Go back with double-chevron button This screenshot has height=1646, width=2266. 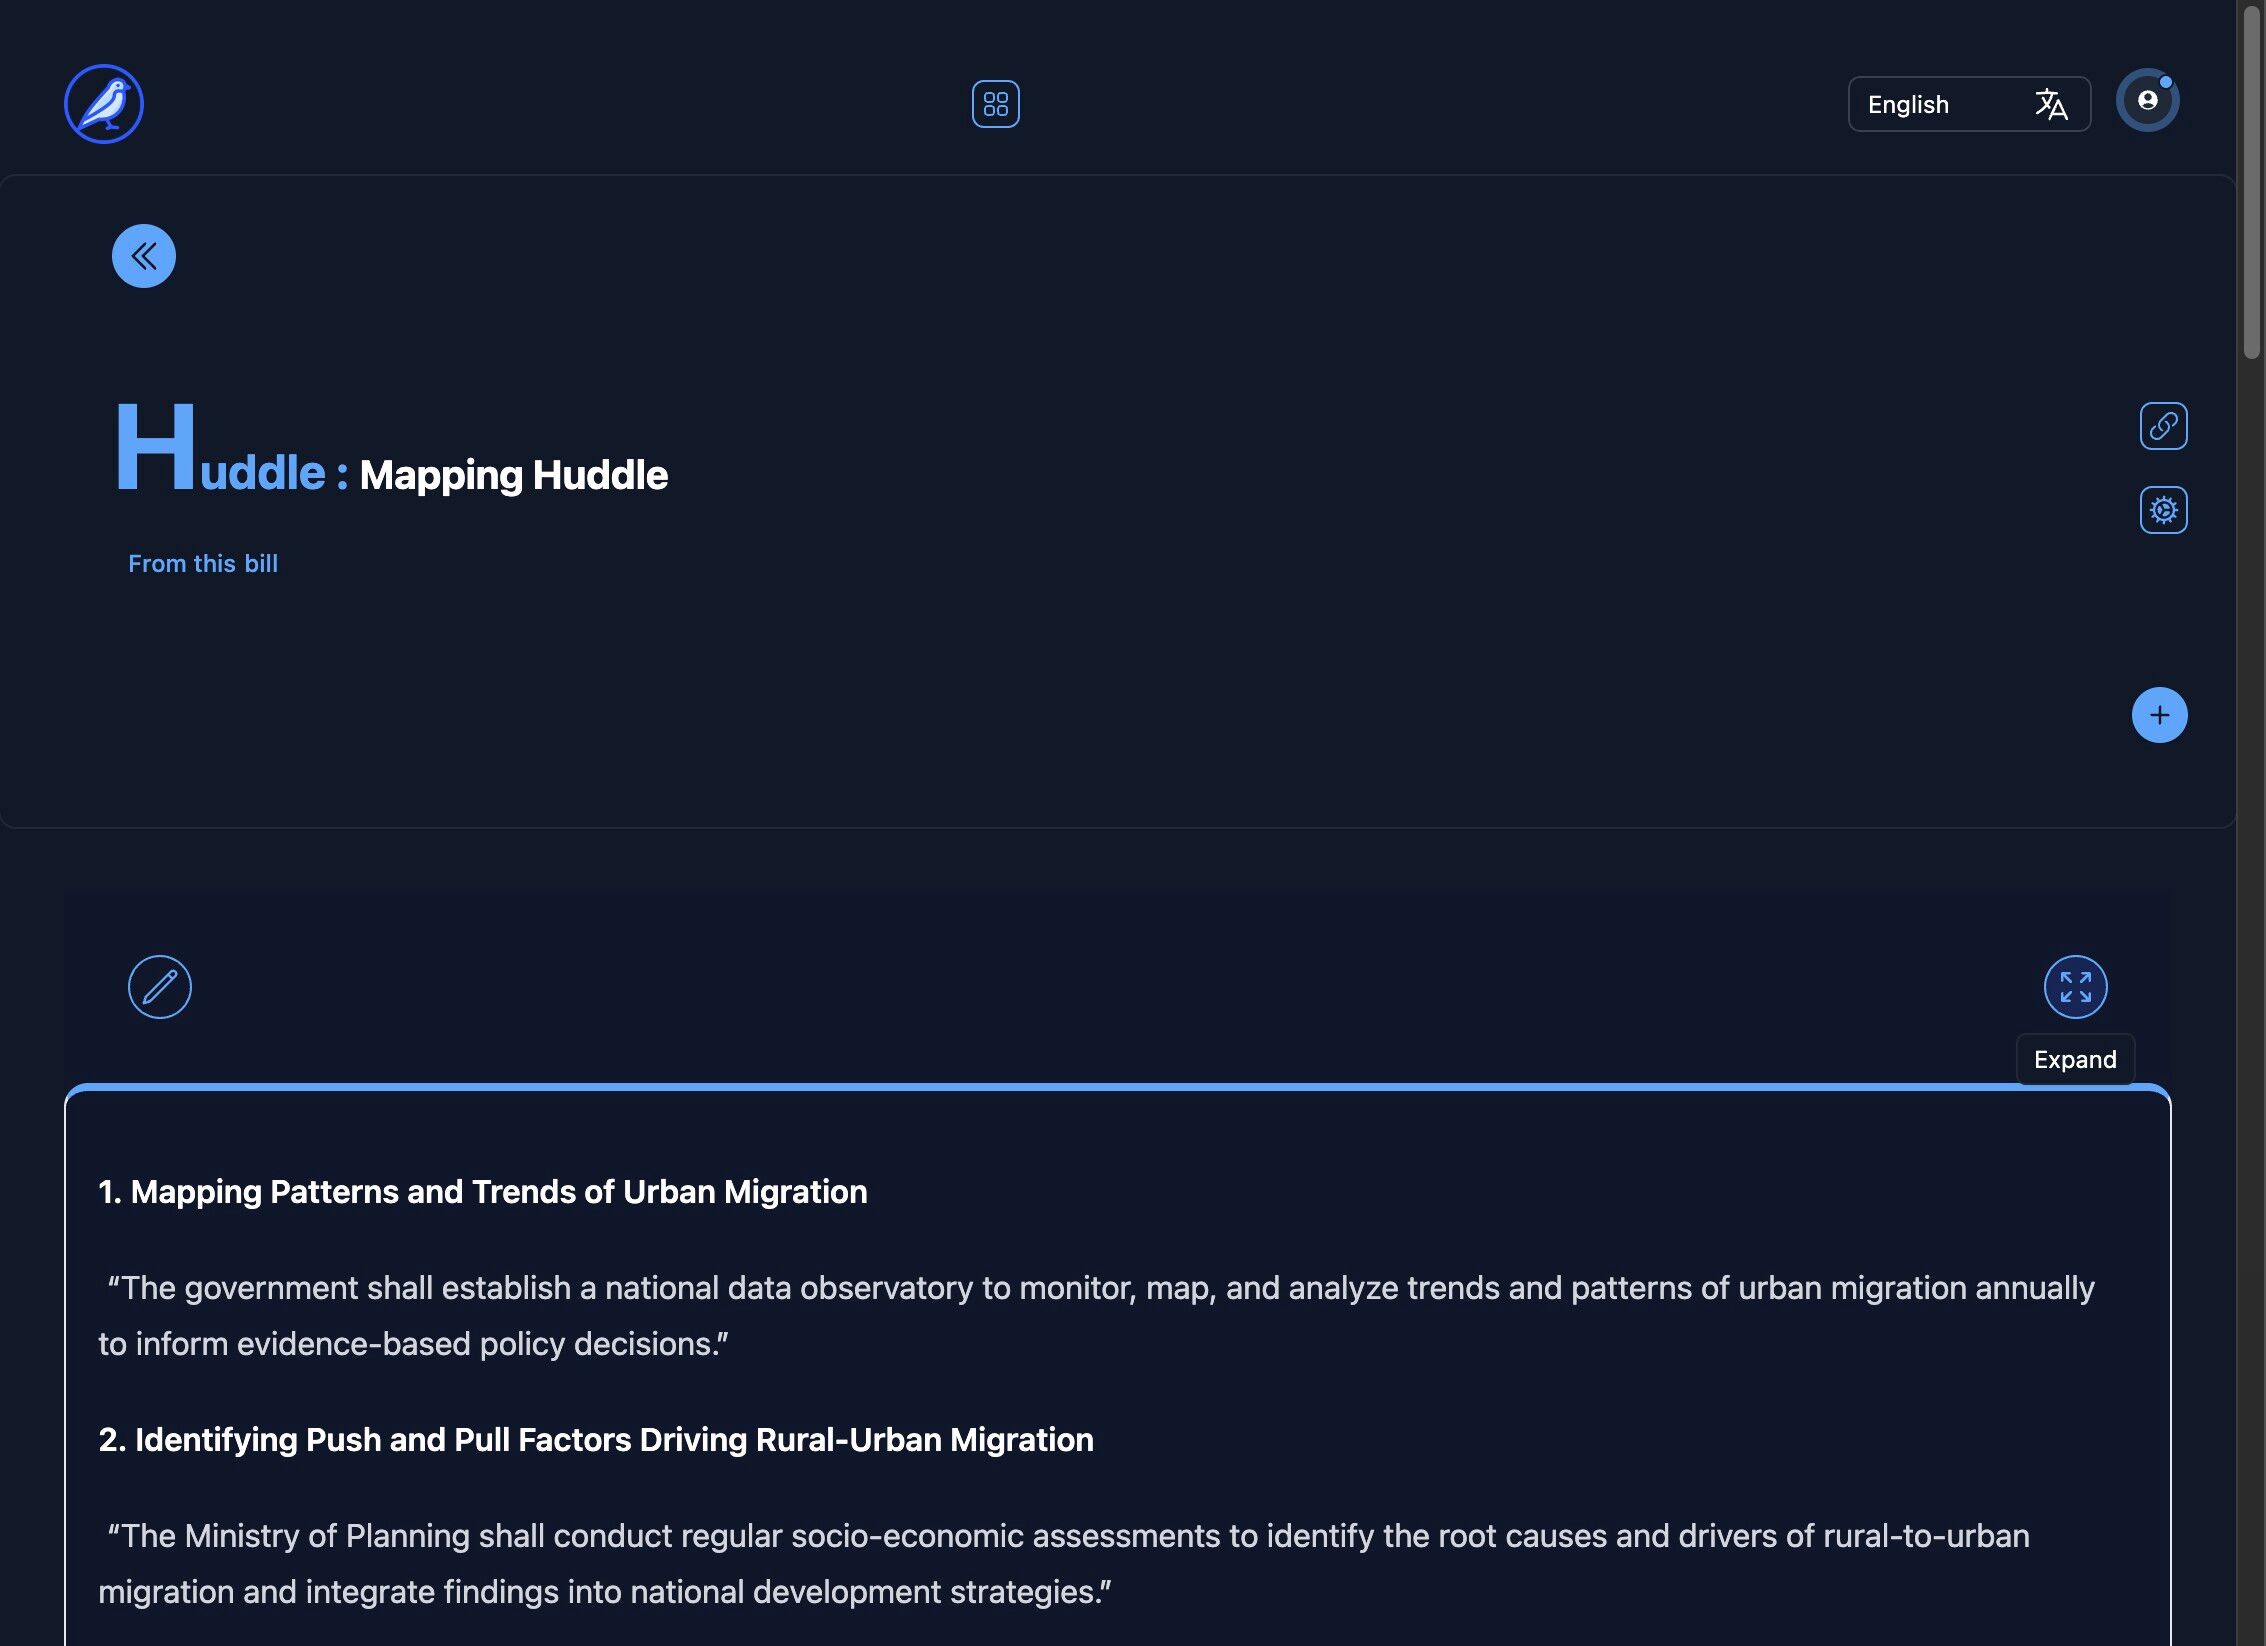(144, 256)
